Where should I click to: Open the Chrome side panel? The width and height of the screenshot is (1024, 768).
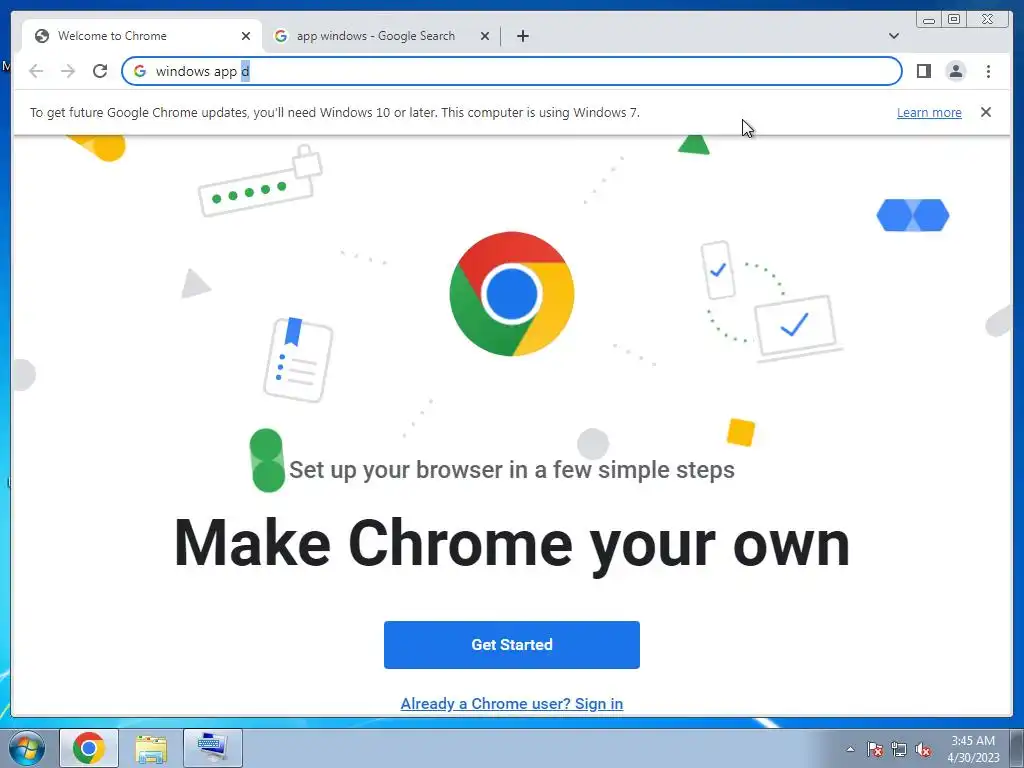[x=923, y=71]
